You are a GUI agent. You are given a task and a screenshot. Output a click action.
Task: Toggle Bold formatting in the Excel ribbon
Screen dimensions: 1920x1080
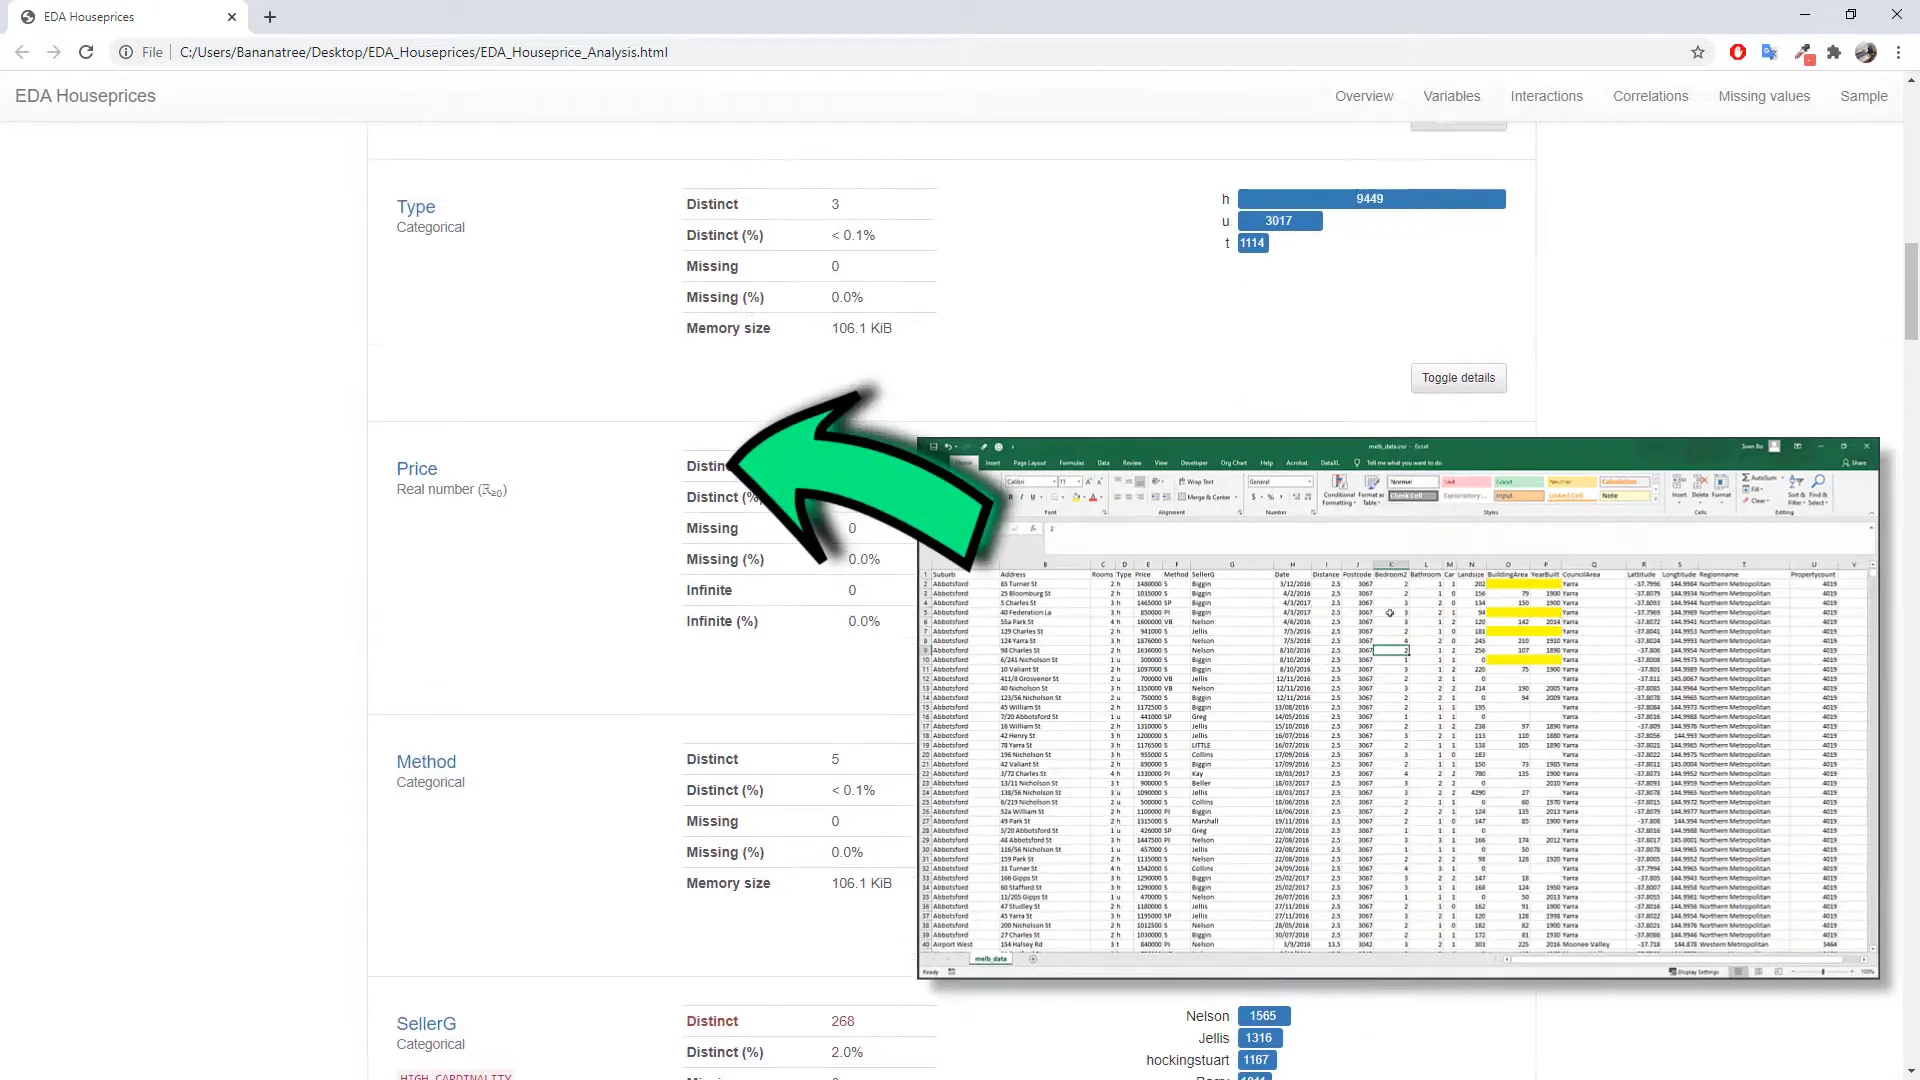click(x=1012, y=496)
